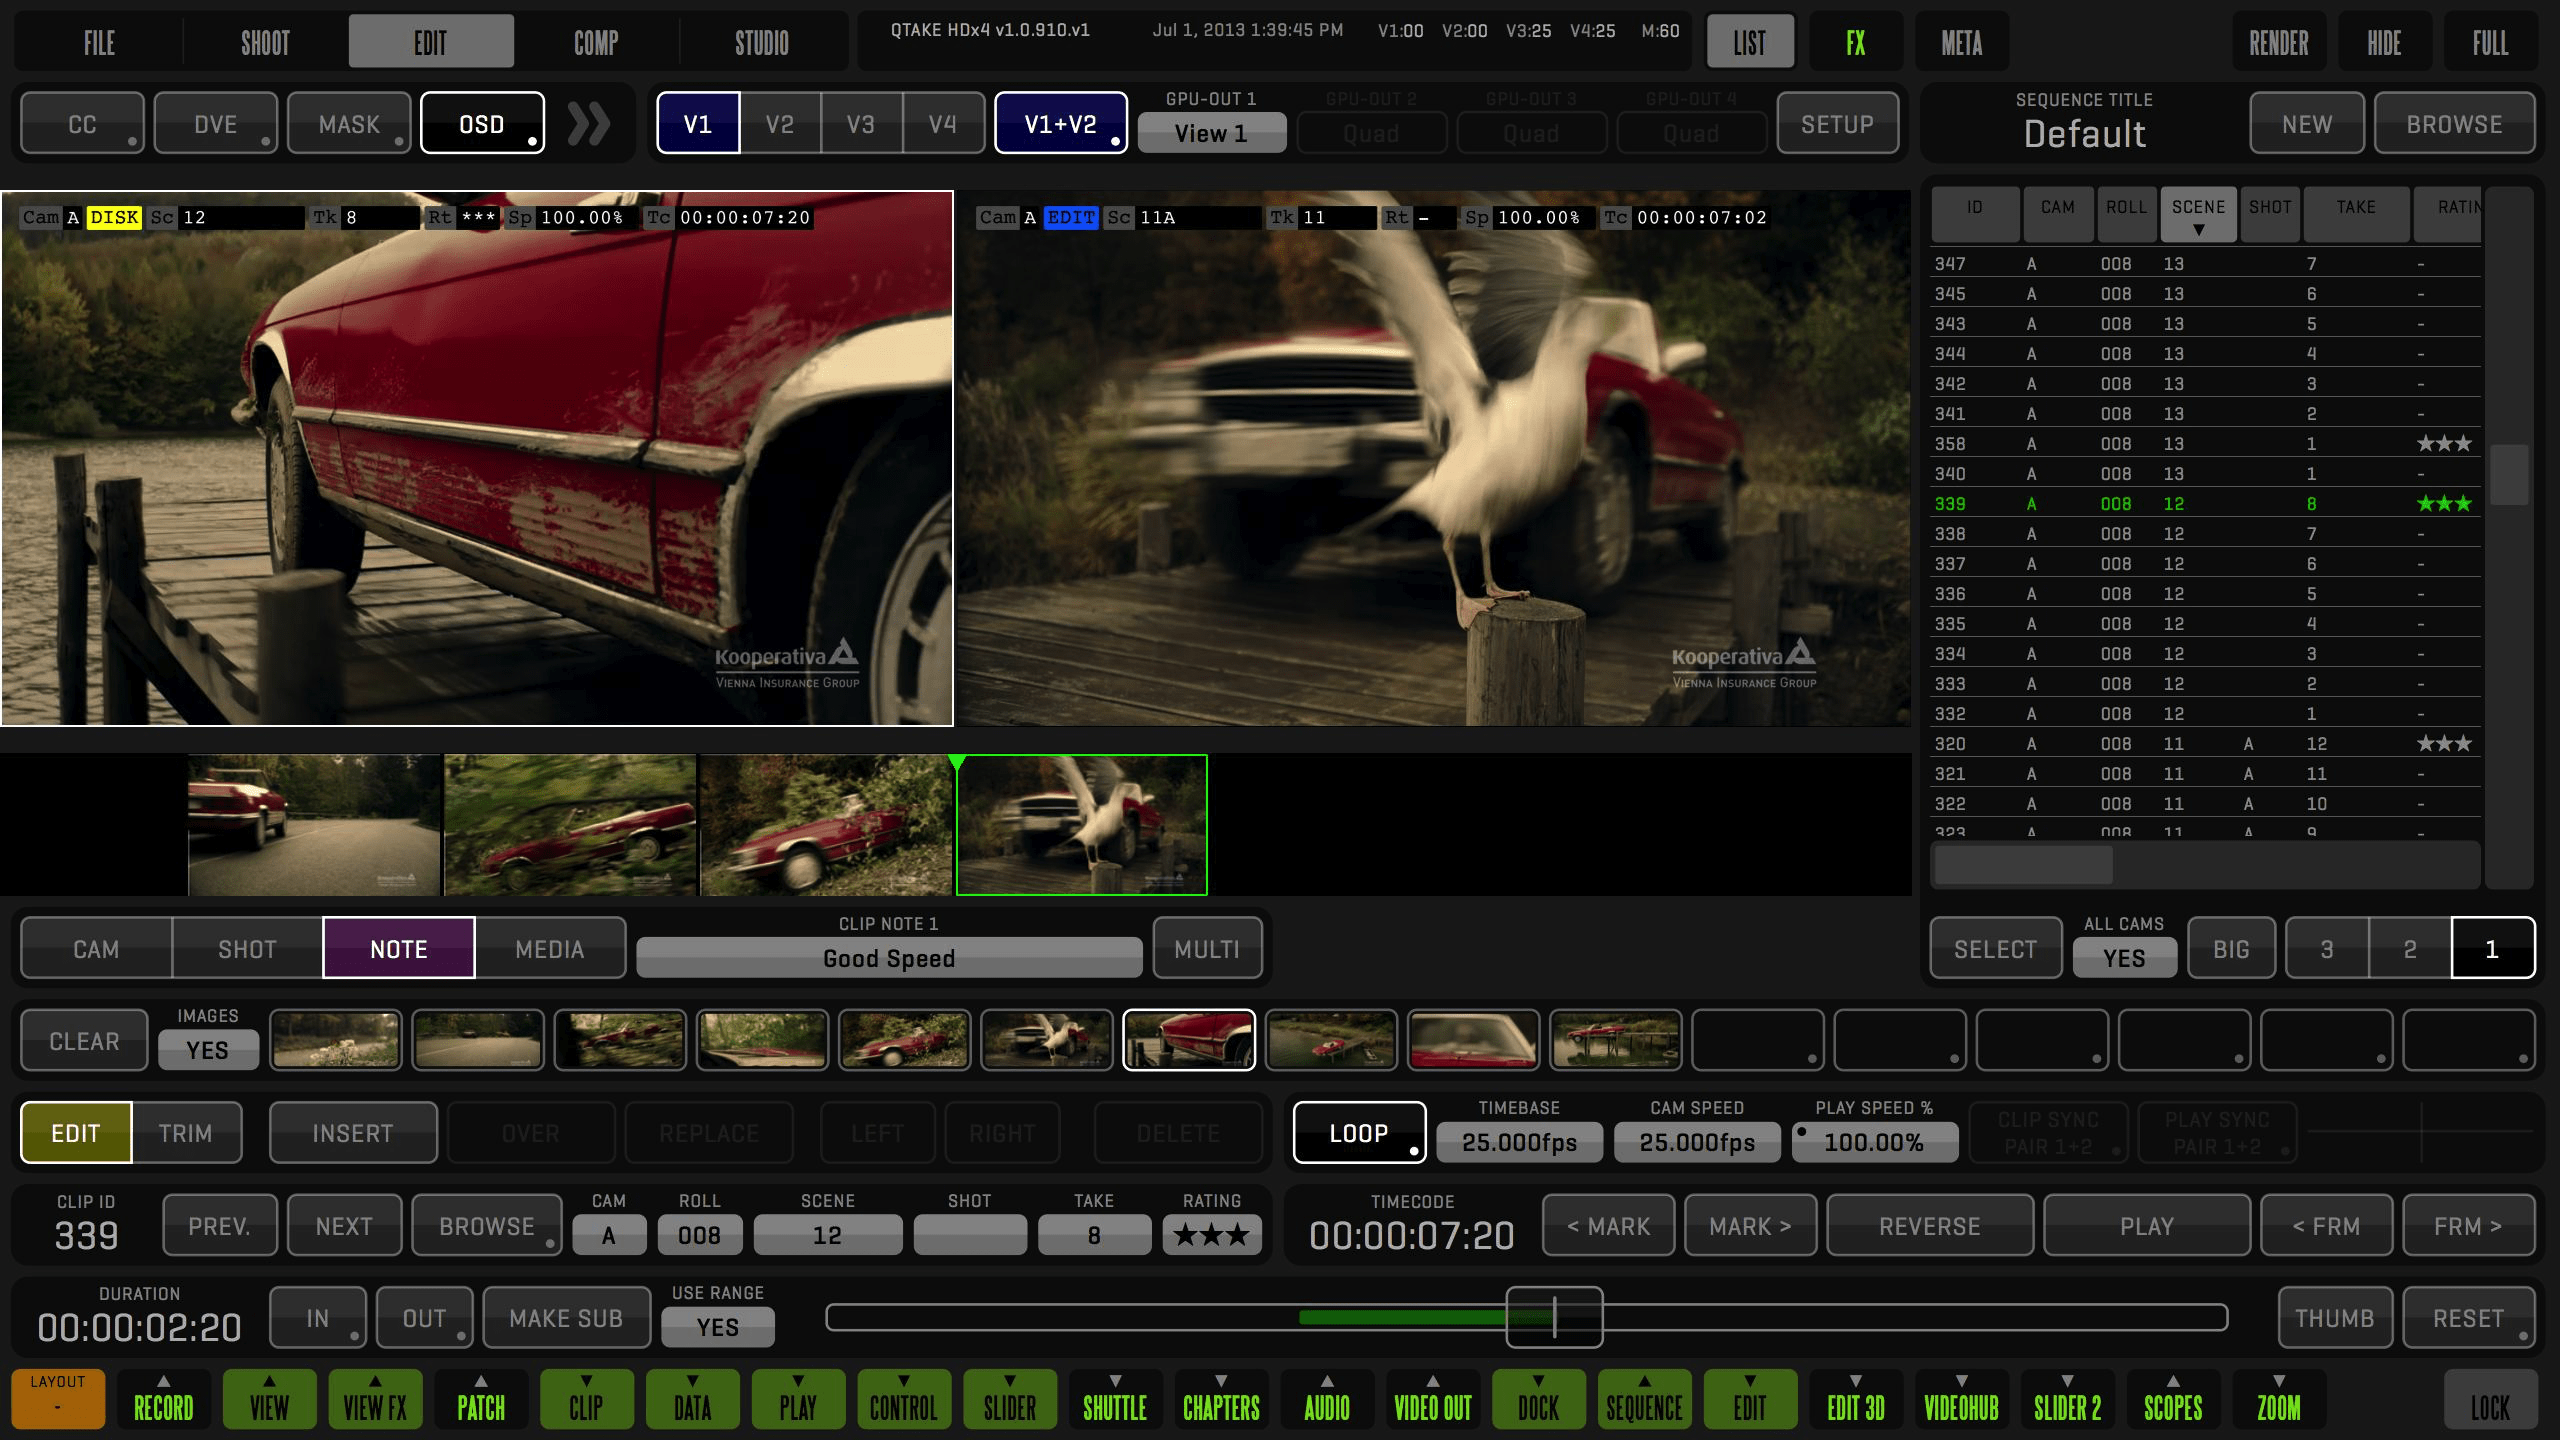Click the timeline scrub slider handle
The image size is (2560, 1440).
click(1554, 1318)
